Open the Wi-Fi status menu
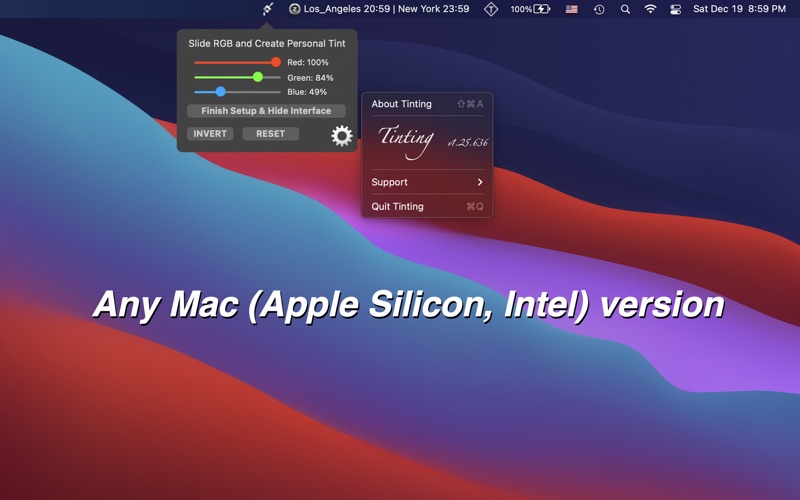The image size is (800, 500). (x=650, y=9)
